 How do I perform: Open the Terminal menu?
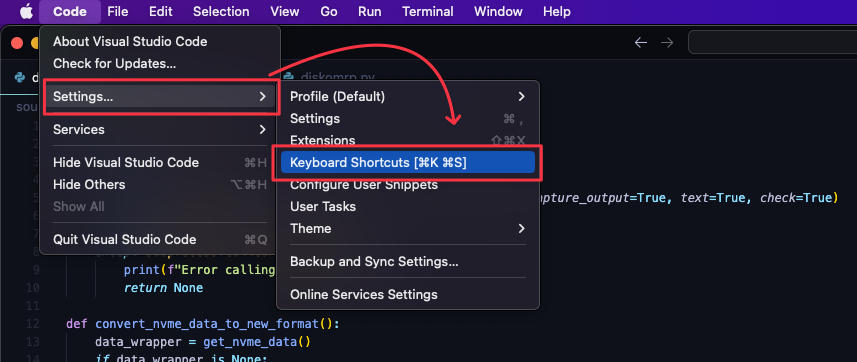tap(428, 11)
